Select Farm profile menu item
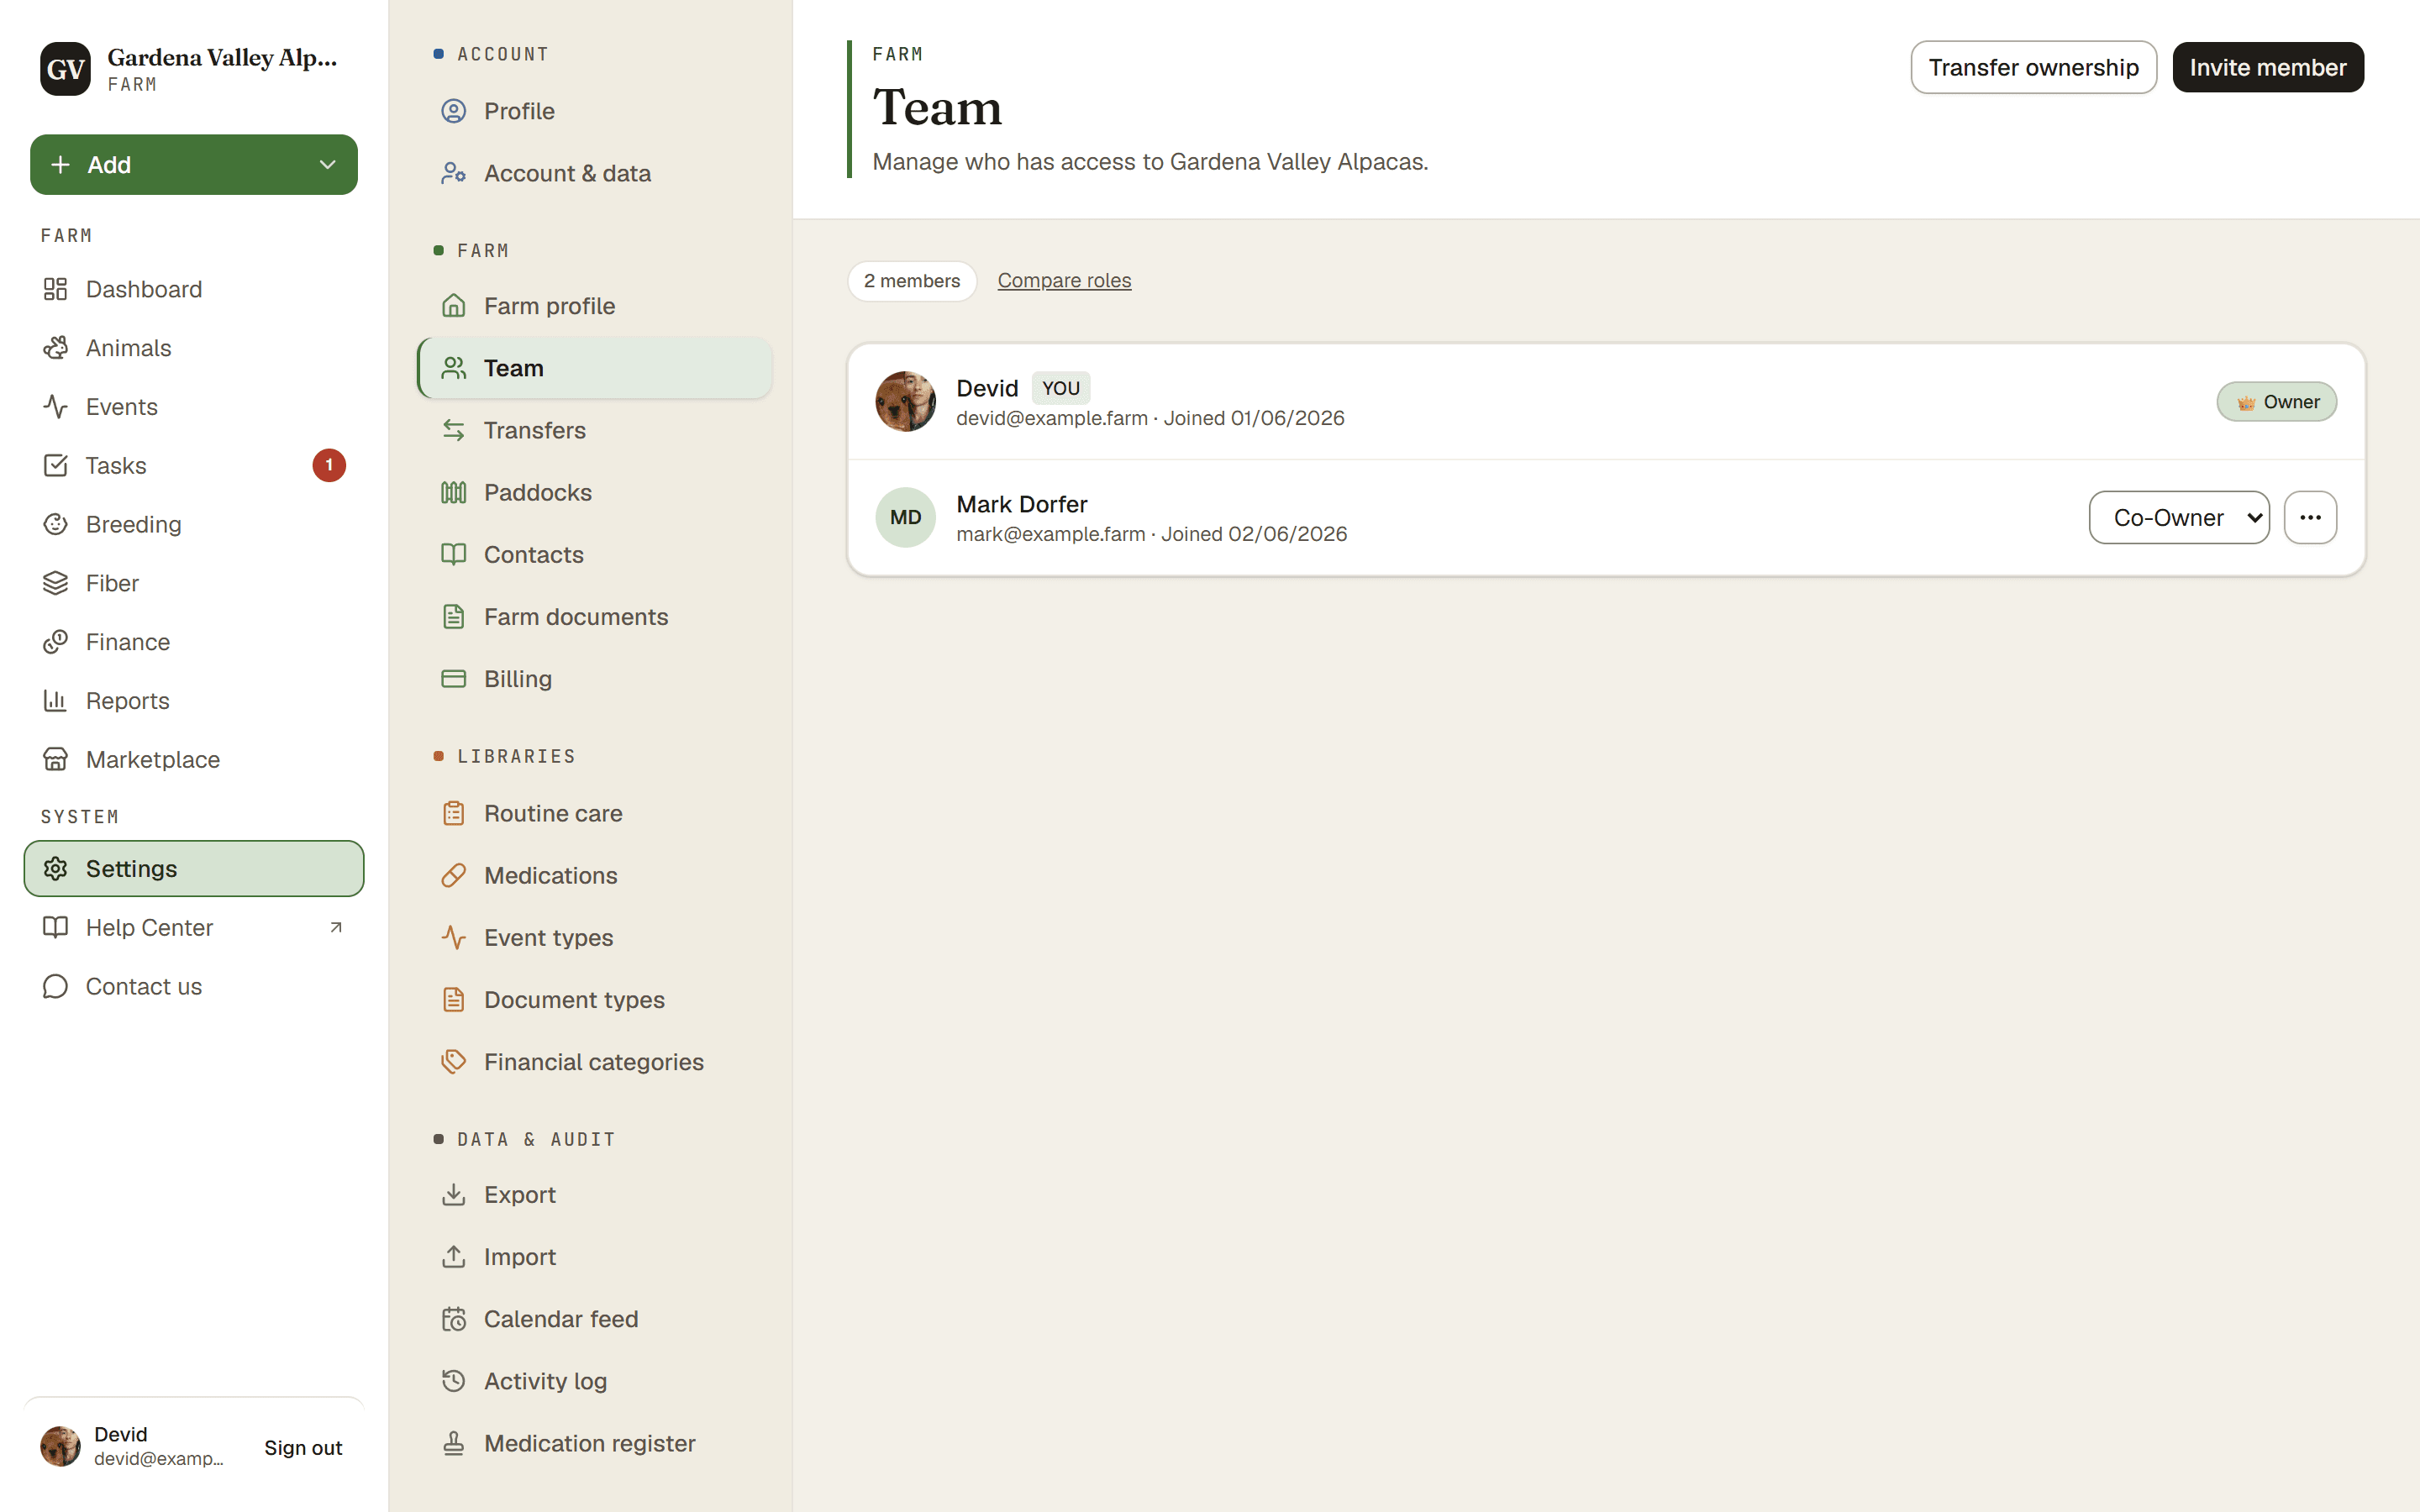 [594, 306]
